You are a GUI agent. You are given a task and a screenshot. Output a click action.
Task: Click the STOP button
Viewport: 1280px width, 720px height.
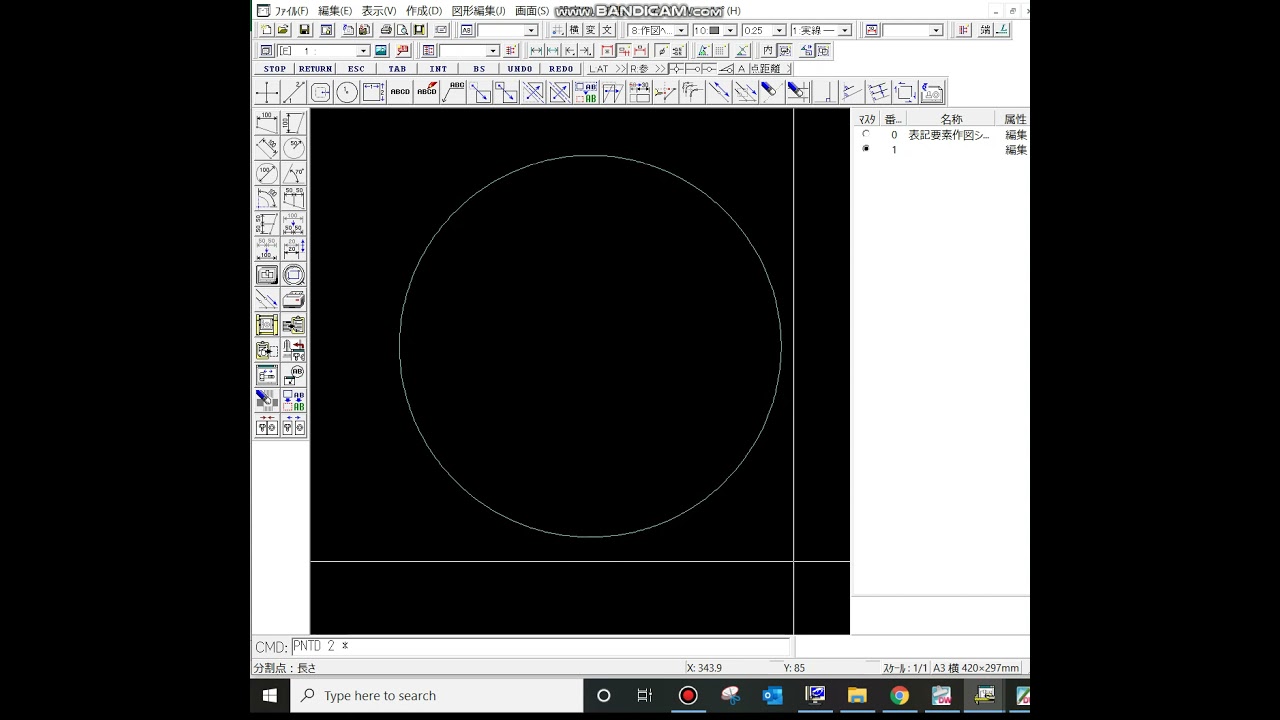click(x=274, y=69)
